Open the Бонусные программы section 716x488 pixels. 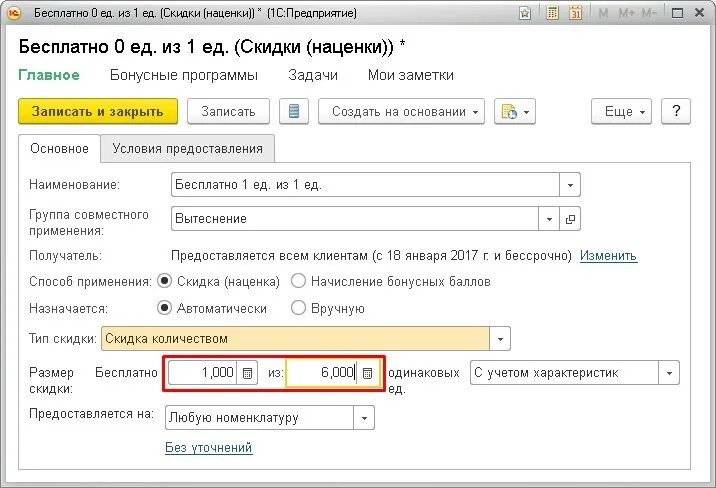point(184,75)
